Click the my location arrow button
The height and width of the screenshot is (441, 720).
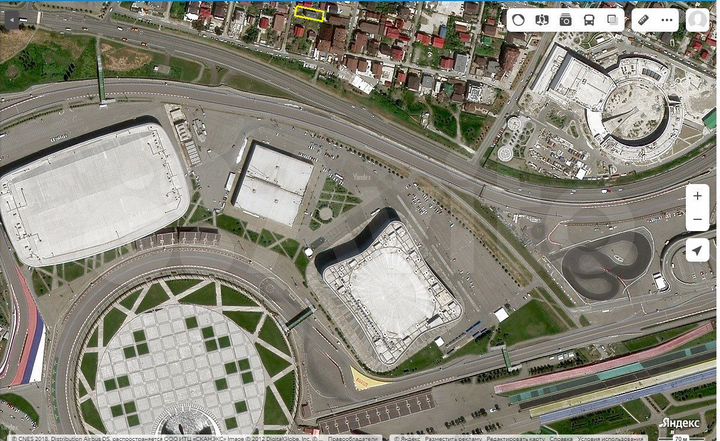click(697, 250)
